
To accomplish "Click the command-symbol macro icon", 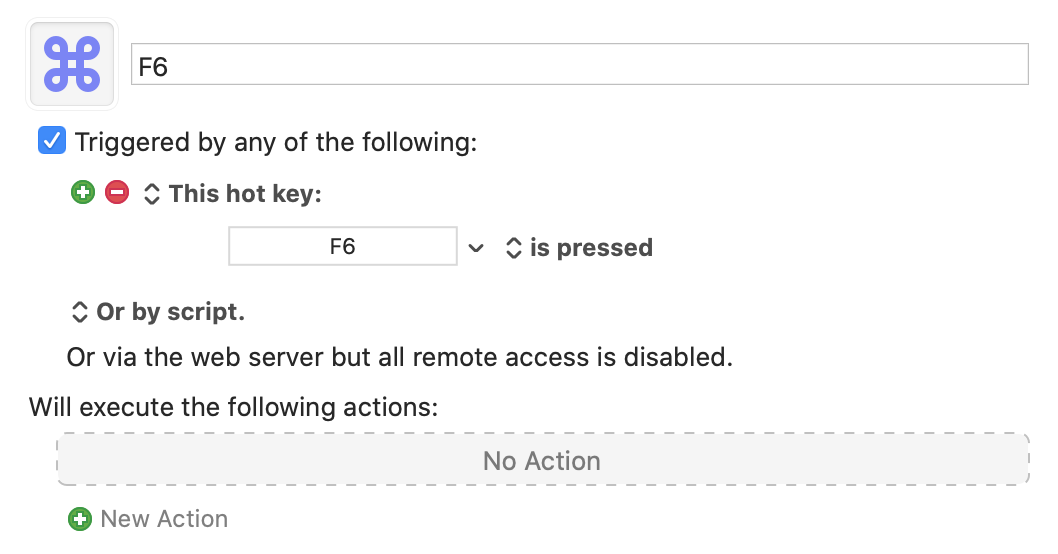I will pos(72,64).
